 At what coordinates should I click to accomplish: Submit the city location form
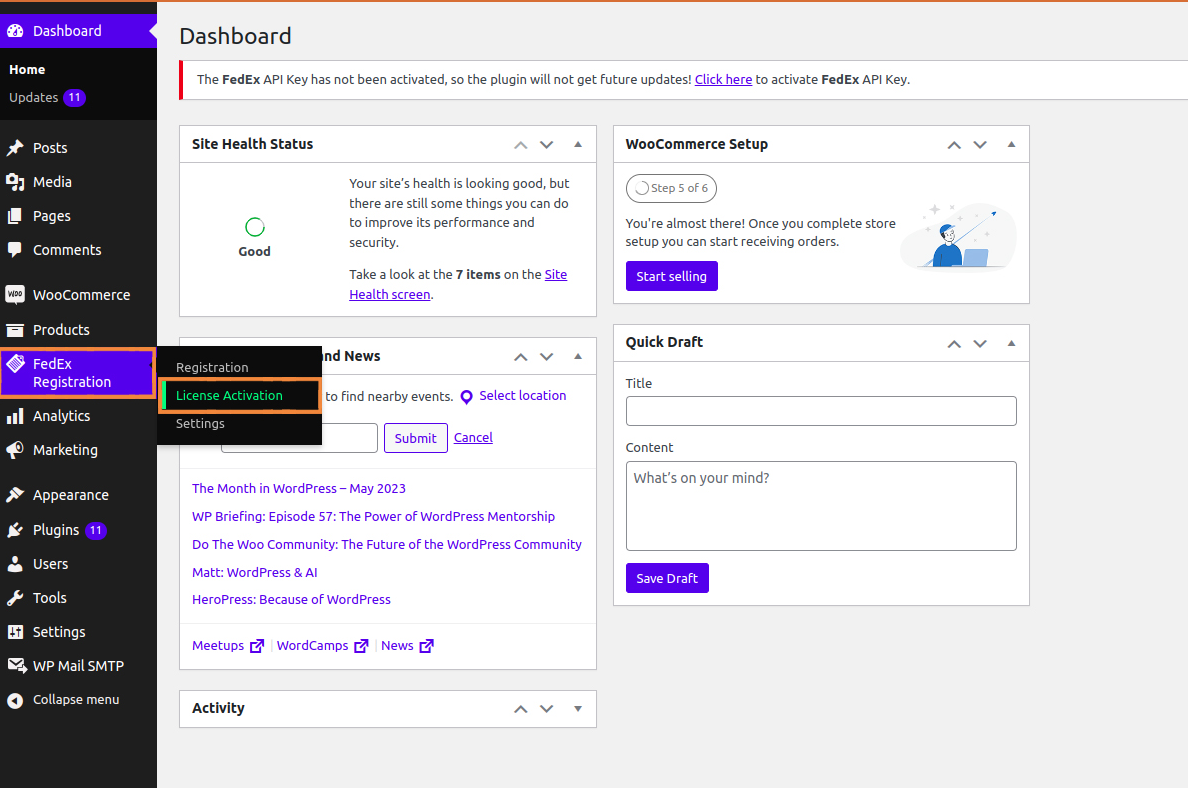click(415, 438)
